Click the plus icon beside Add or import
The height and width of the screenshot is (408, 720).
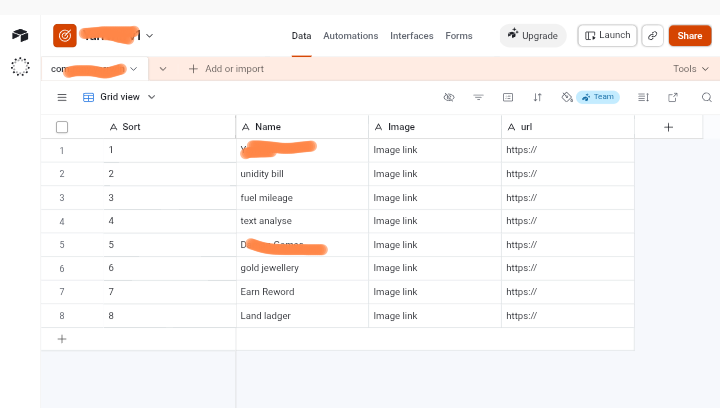pos(193,69)
